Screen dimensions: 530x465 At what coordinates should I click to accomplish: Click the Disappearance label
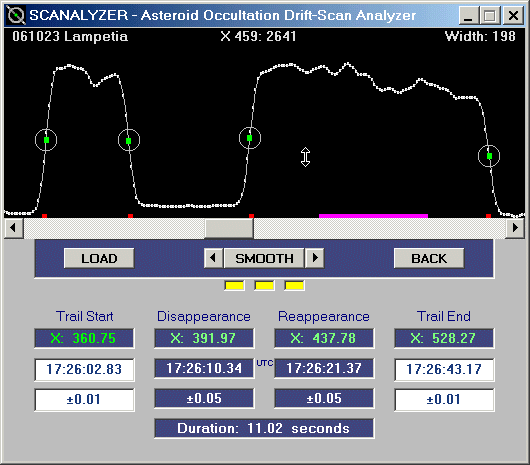204,317
